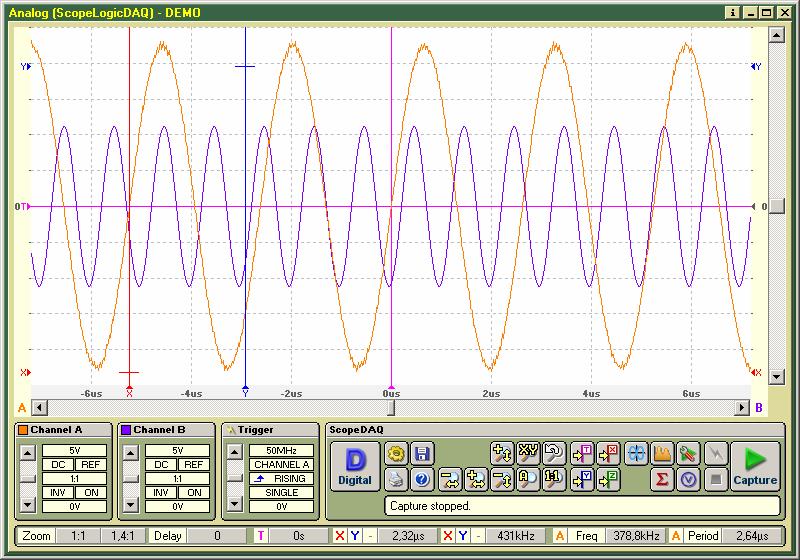Toggle Channel A DC coupling
The width and height of the screenshot is (800, 560).
(58, 465)
